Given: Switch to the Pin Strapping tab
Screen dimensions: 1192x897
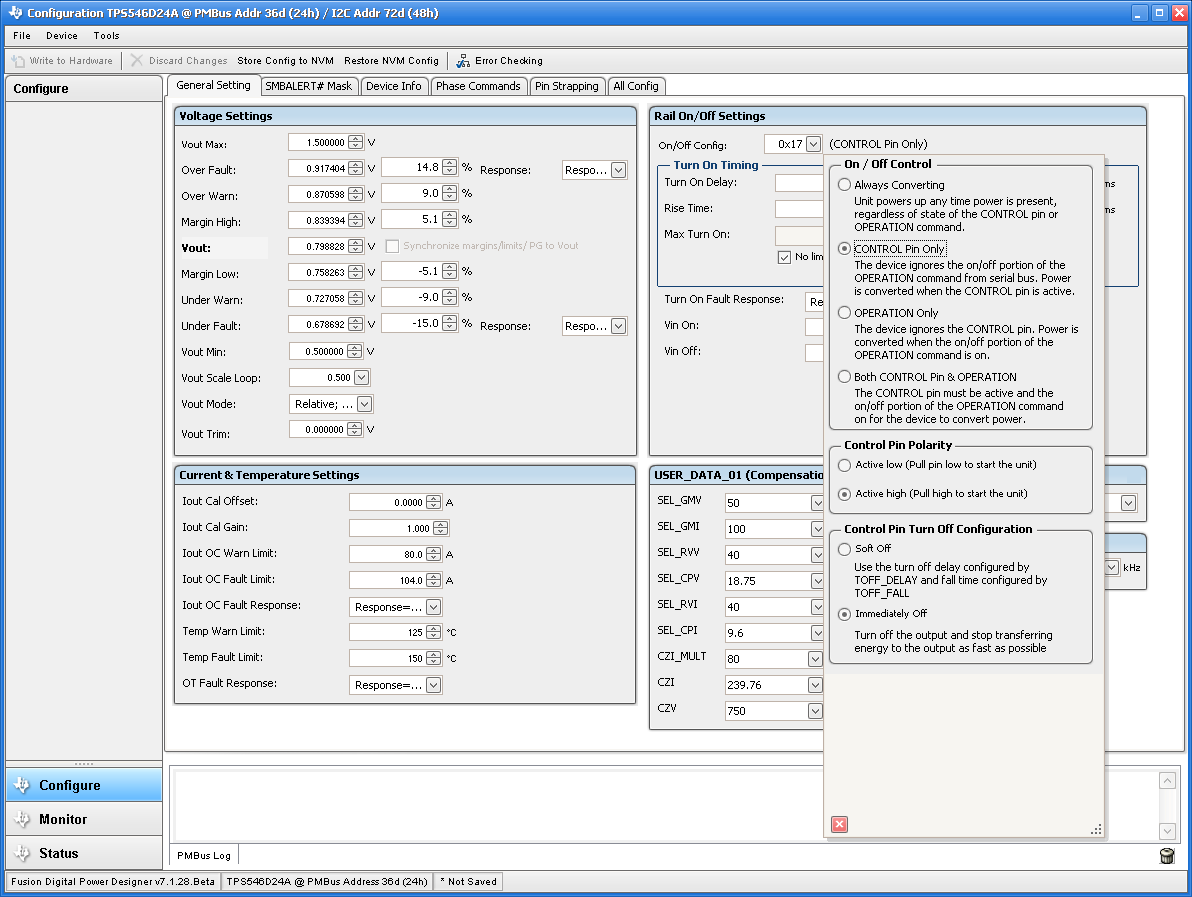Looking at the screenshot, I should pyautogui.click(x=567, y=86).
